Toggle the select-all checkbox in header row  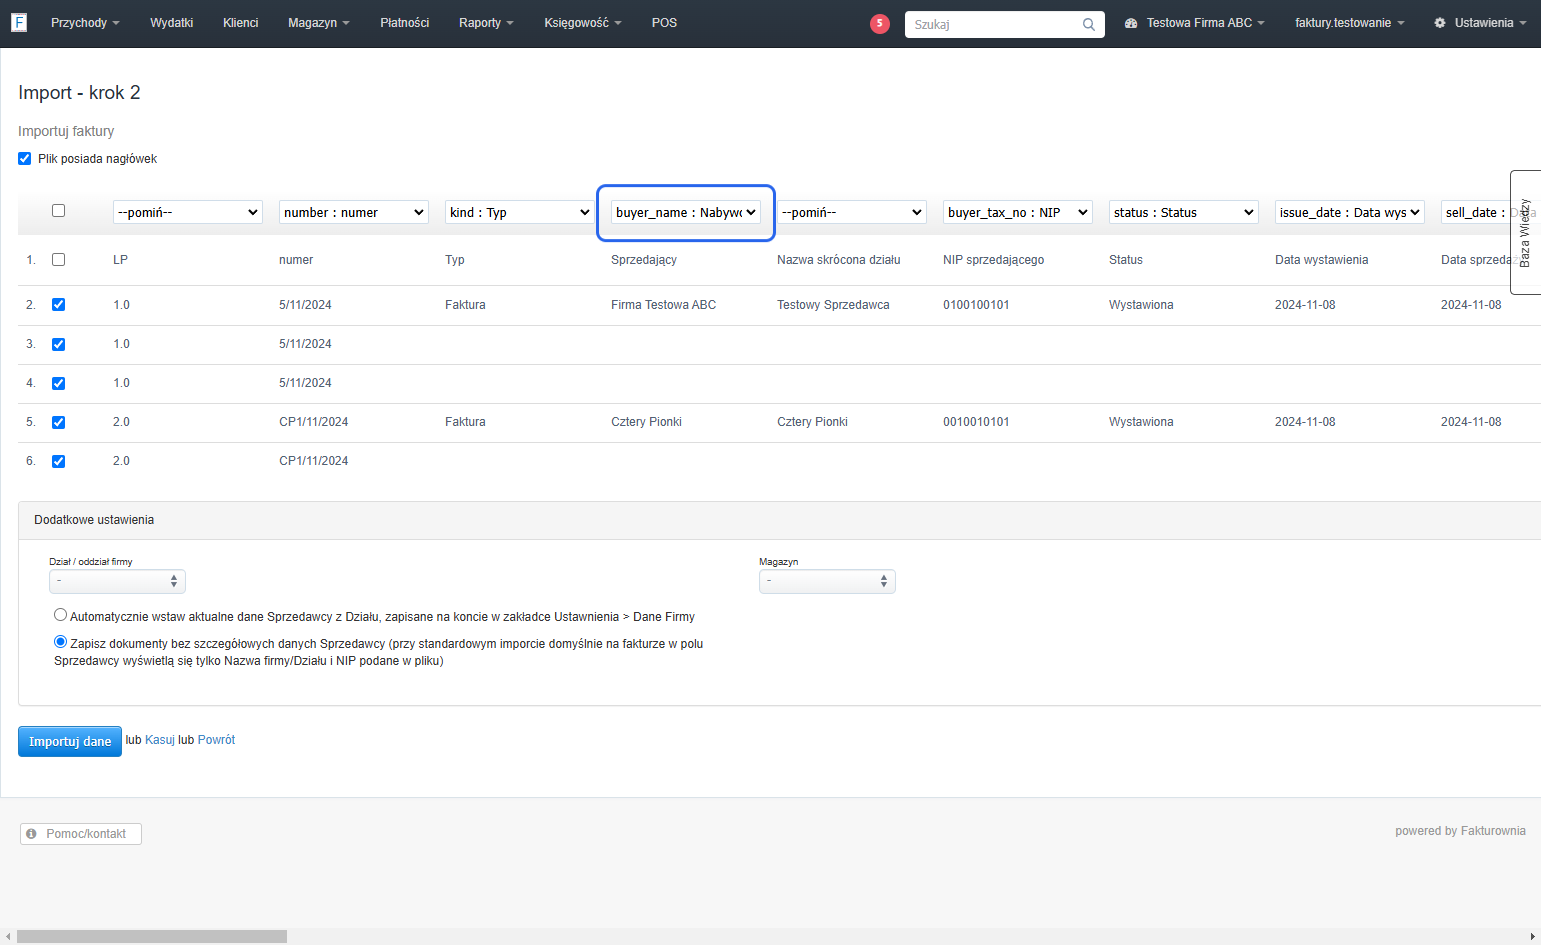(58, 211)
